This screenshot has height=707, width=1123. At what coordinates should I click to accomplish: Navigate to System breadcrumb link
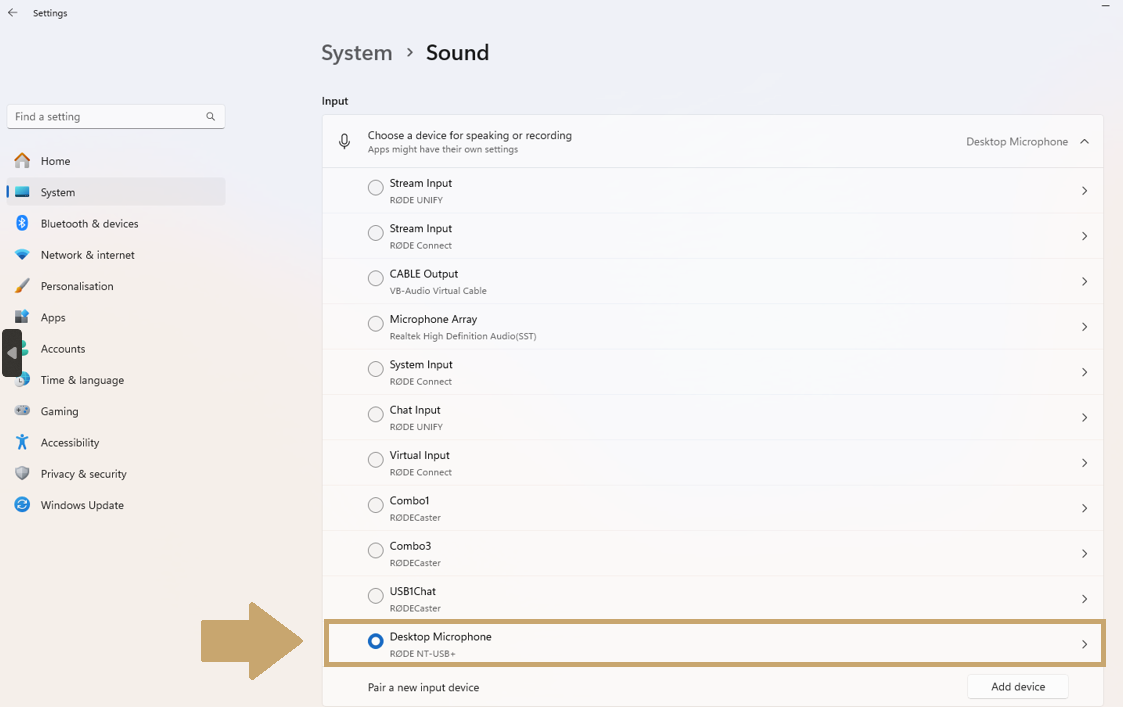point(356,53)
